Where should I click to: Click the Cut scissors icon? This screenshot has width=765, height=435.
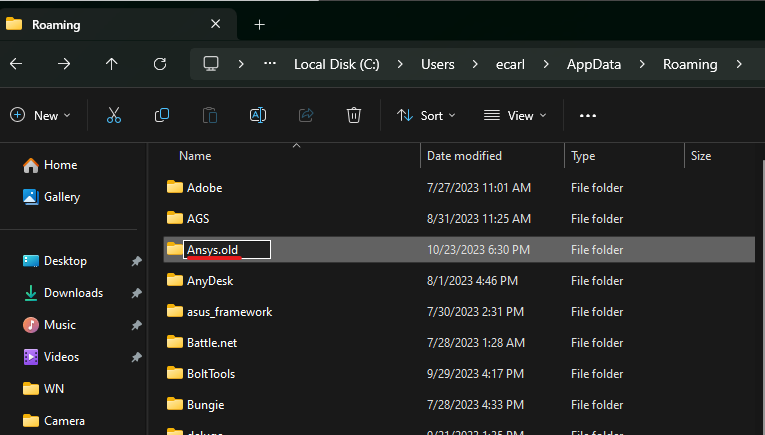pos(113,115)
